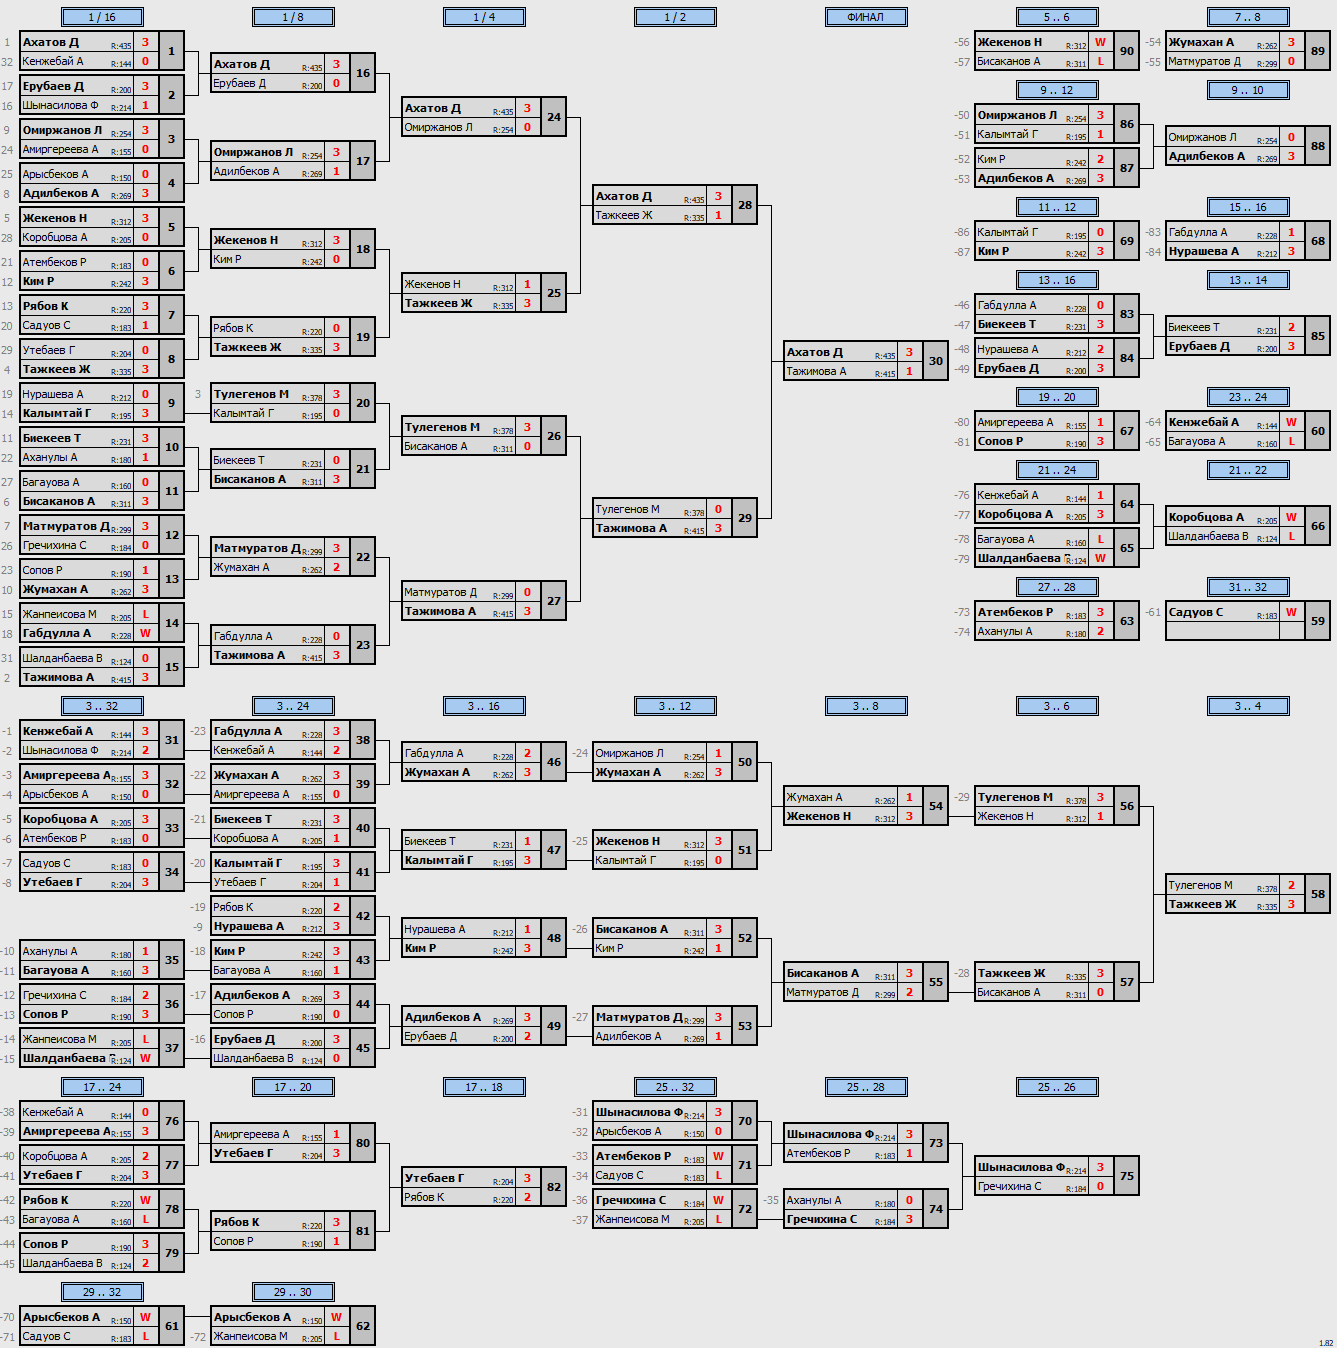The width and height of the screenshot is (1337, 1348).
Task: Click the final match number 30 box
Action: (936, 361)
